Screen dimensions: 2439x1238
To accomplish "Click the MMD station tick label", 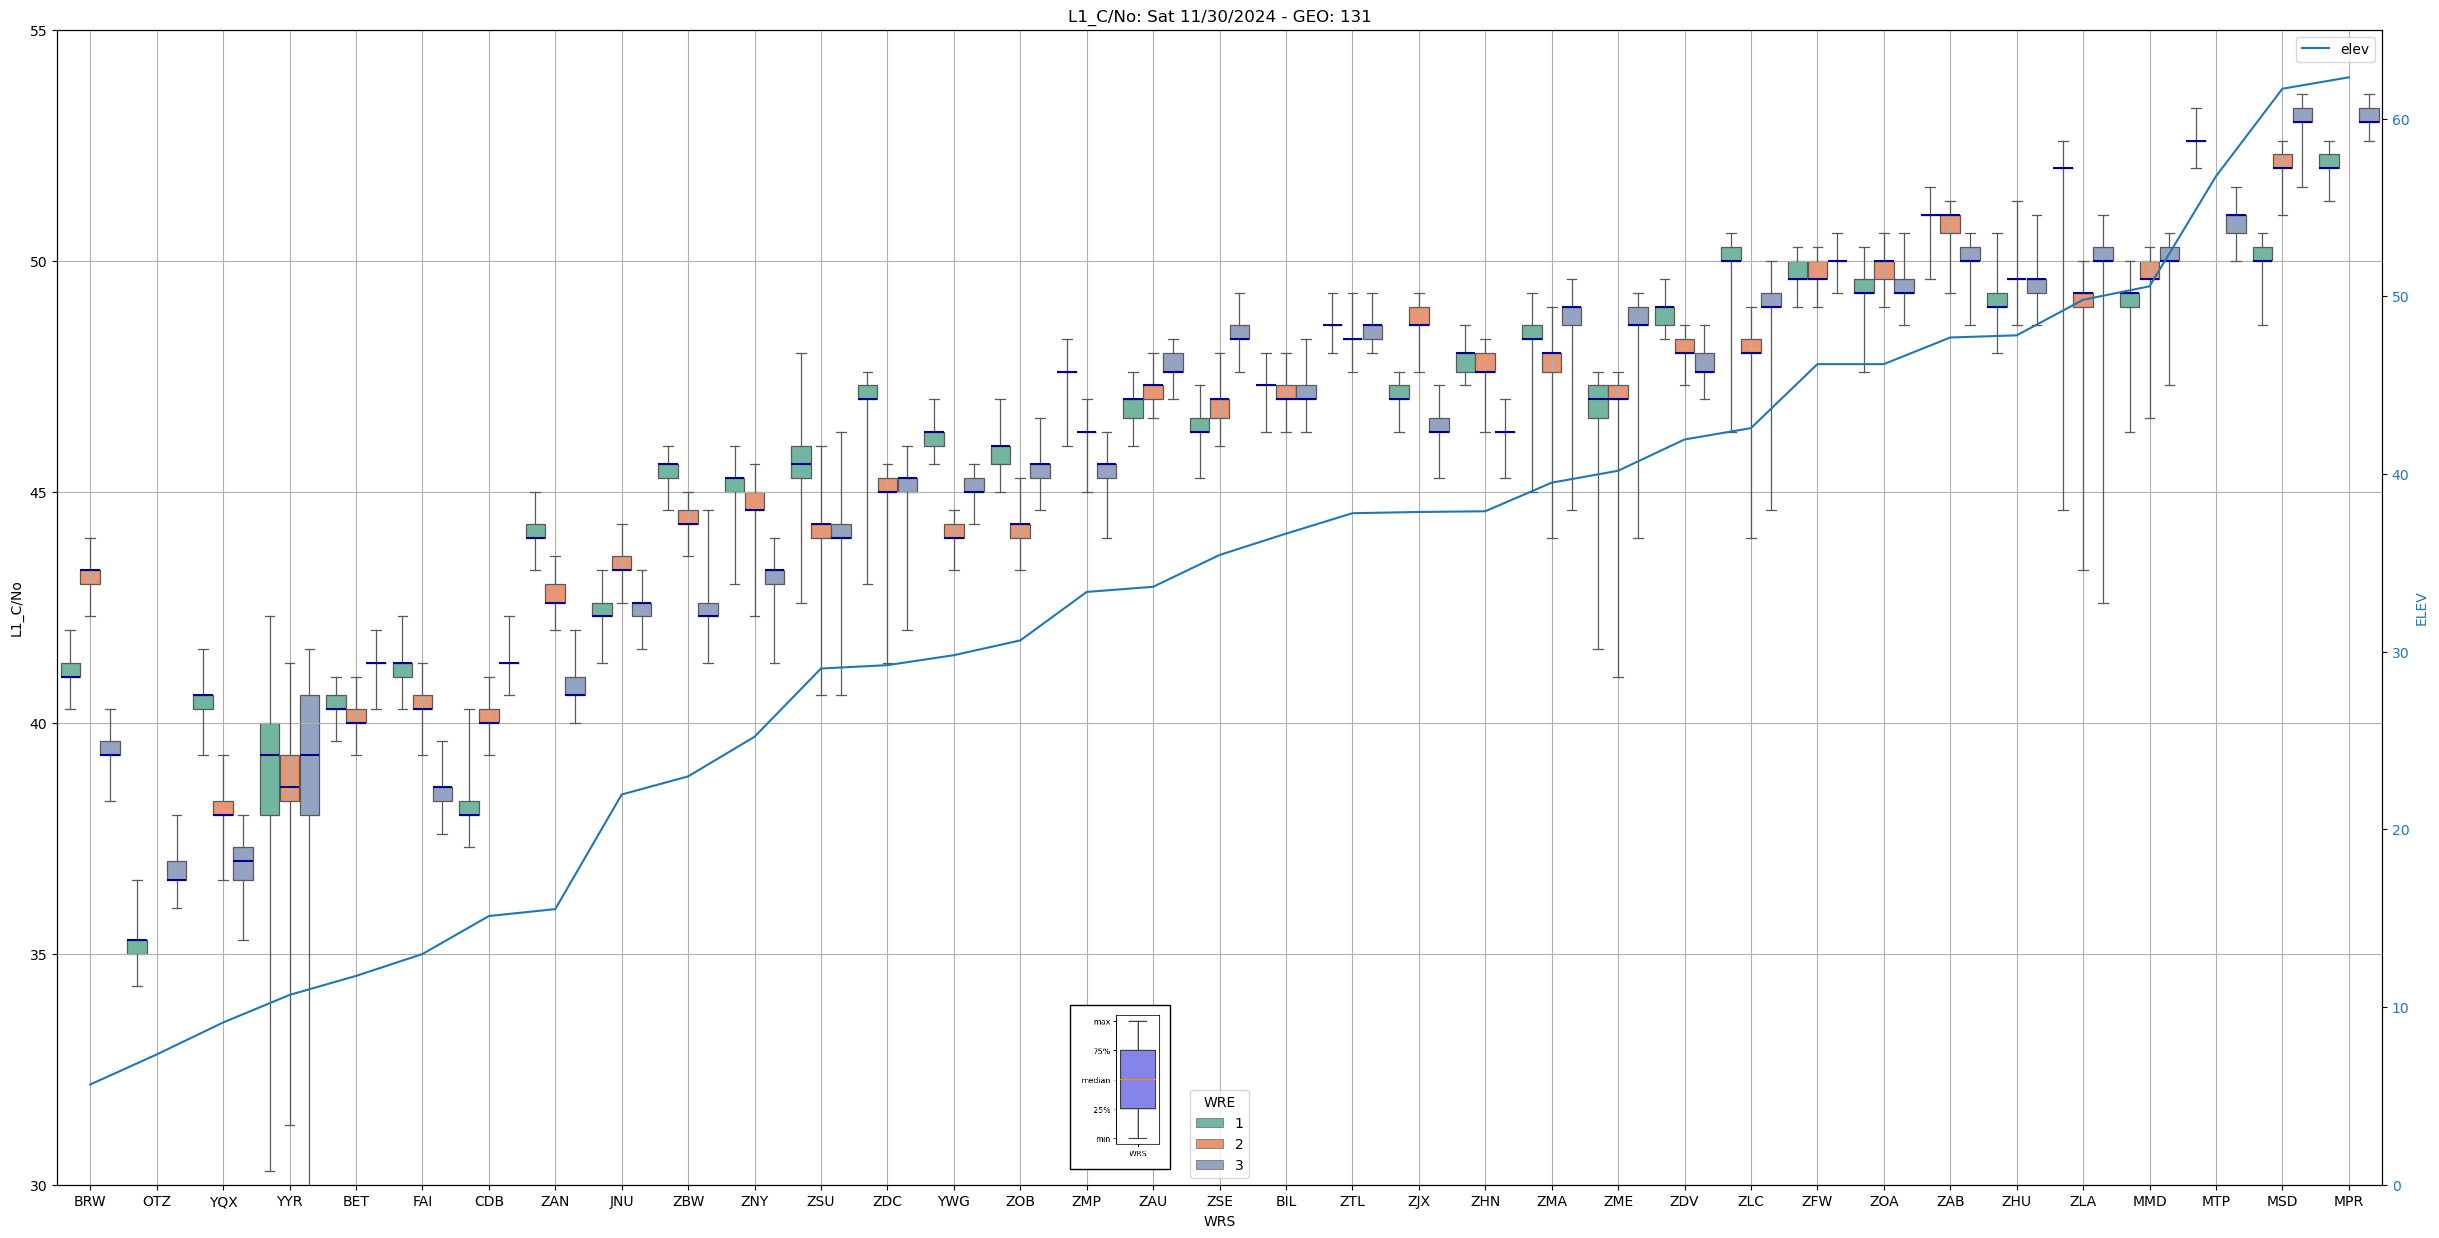I will 2149,1201.
